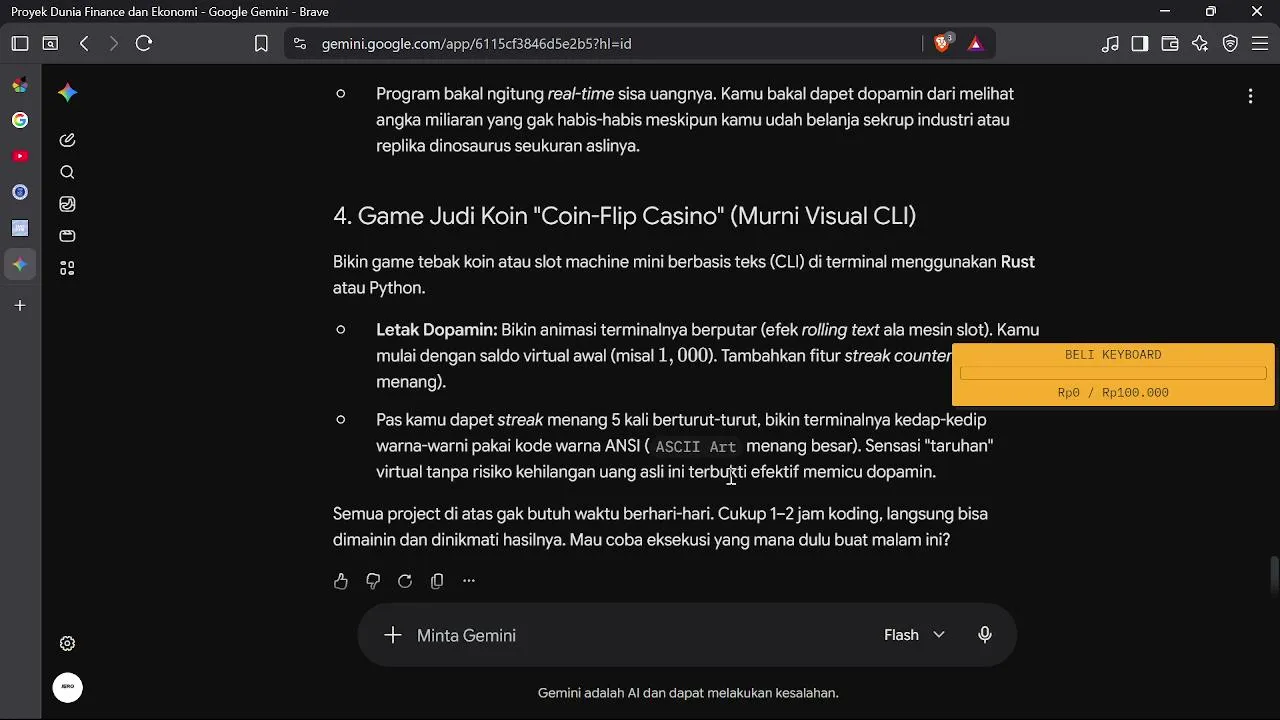Switch to the colorful palette vertical tab
This screenshot has width=1280, height=720.
pyautogui.click(x=20, y=85)
